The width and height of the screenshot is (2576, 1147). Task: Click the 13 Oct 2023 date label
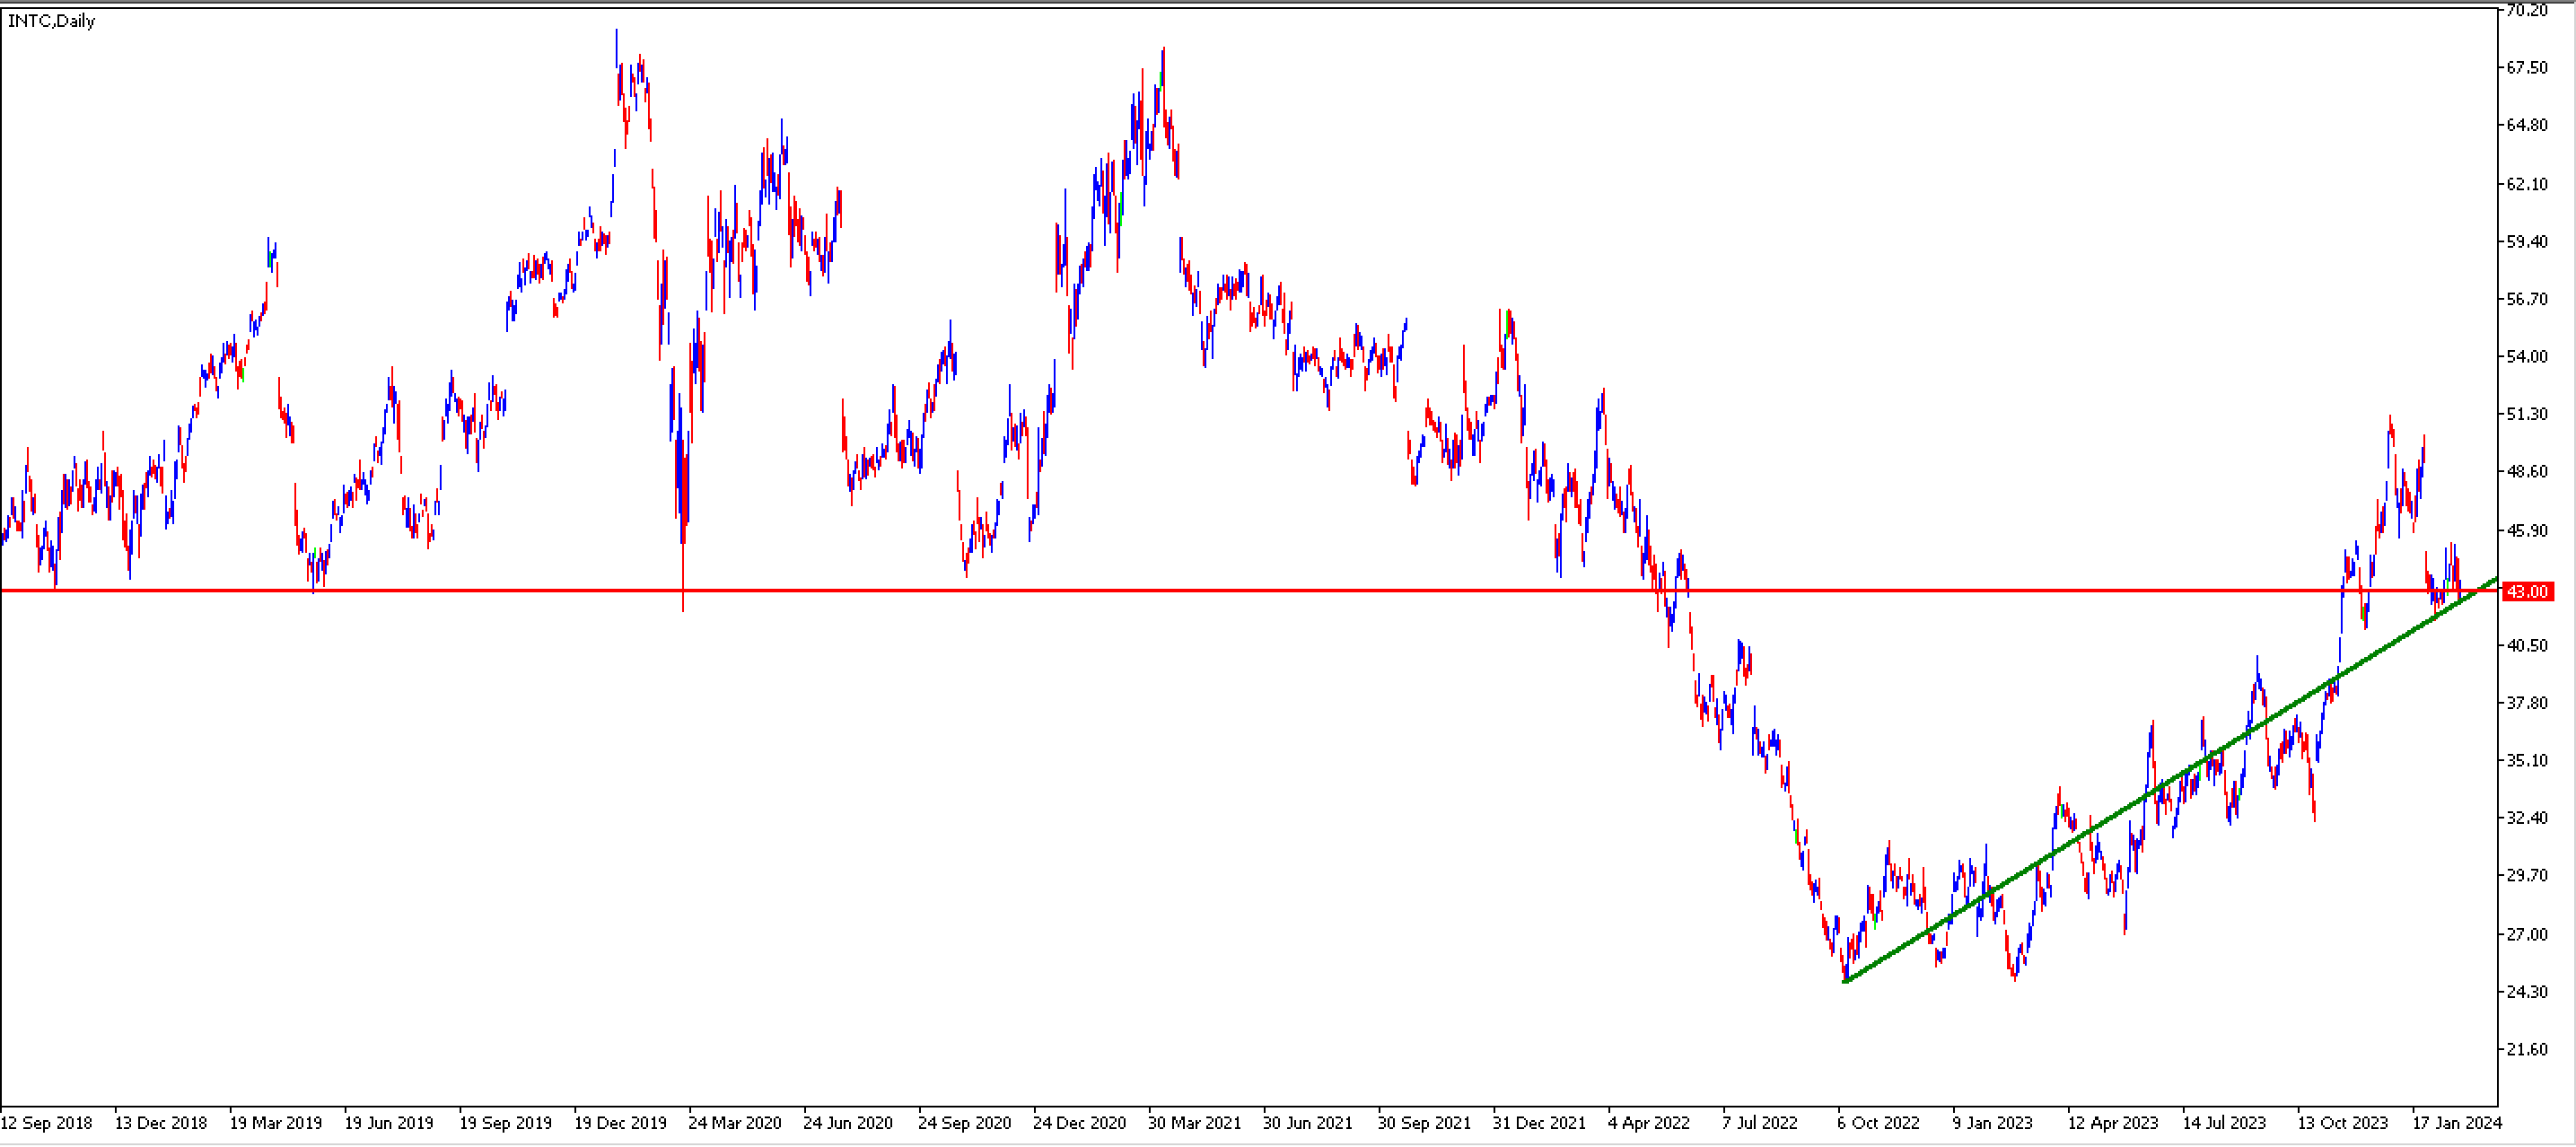pyautogui.click(x=2342, y=1123)
